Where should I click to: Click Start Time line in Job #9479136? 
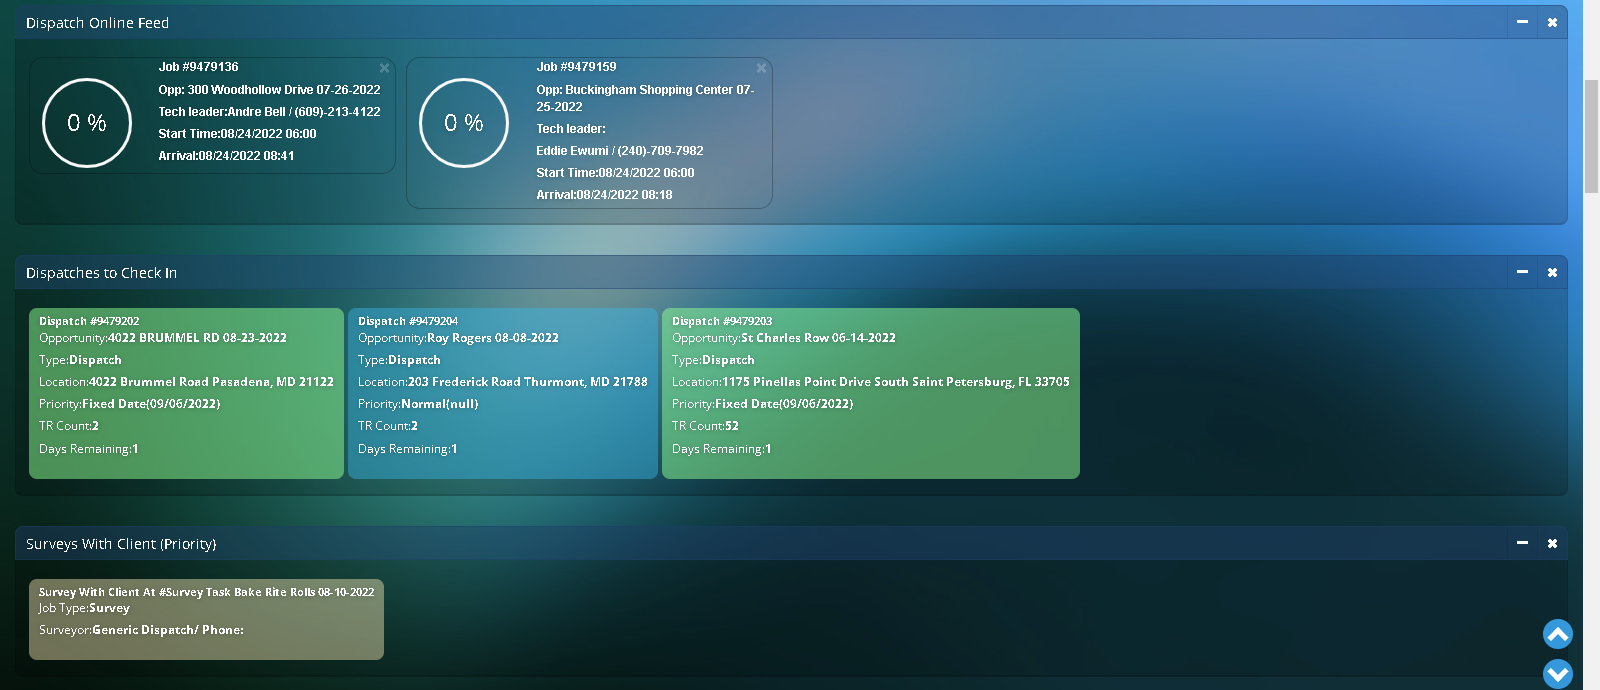237,134
